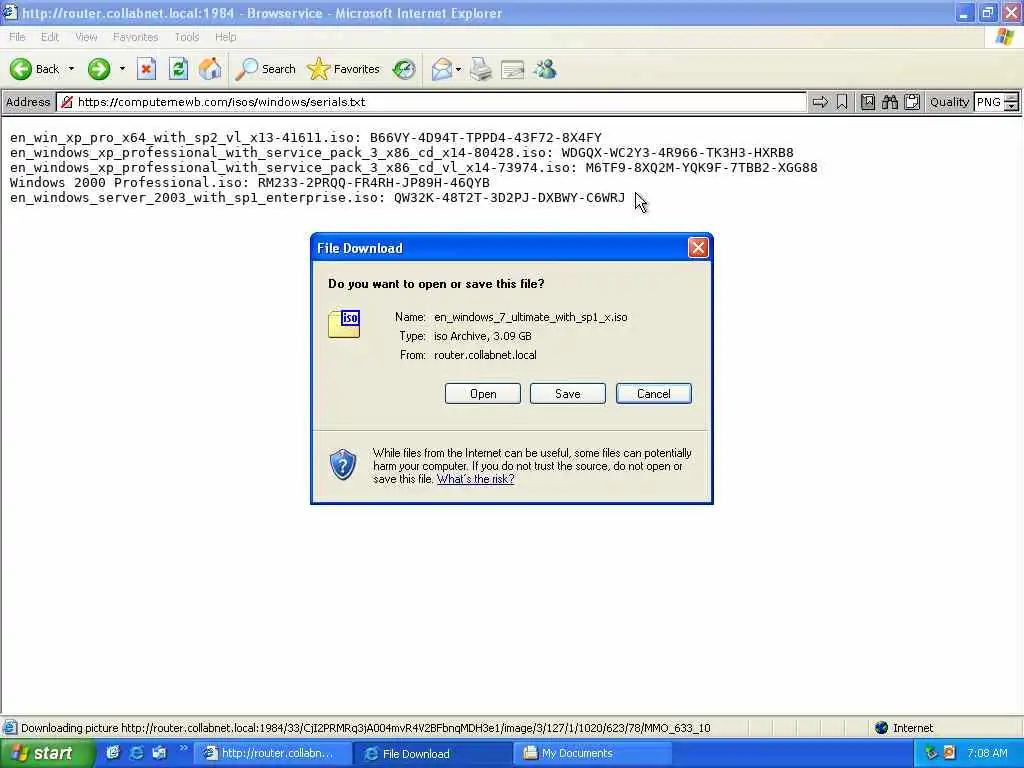Click the address bar URL field
Image resolution: width=1024 pixels, height=768 pixels.
(431, 102)
